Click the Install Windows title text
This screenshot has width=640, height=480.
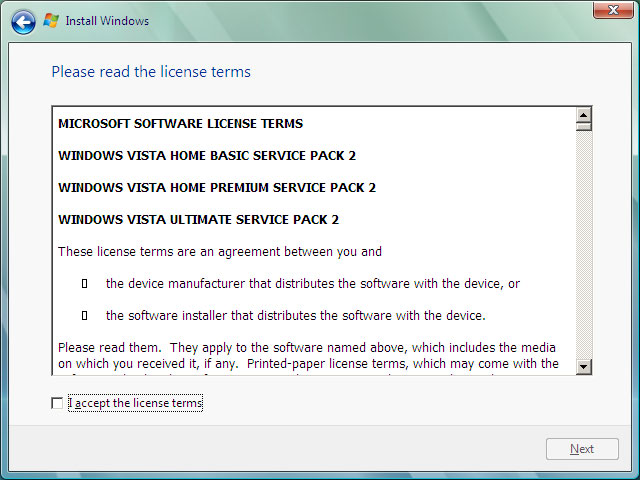[107, 21]
